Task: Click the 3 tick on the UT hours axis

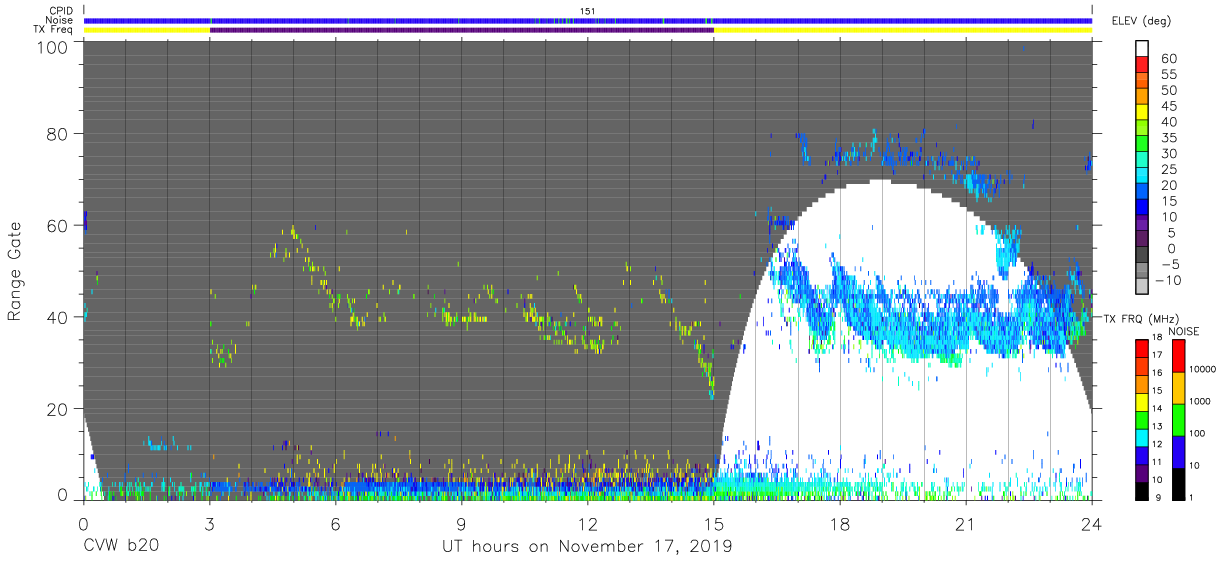Action: click(209, 523)
